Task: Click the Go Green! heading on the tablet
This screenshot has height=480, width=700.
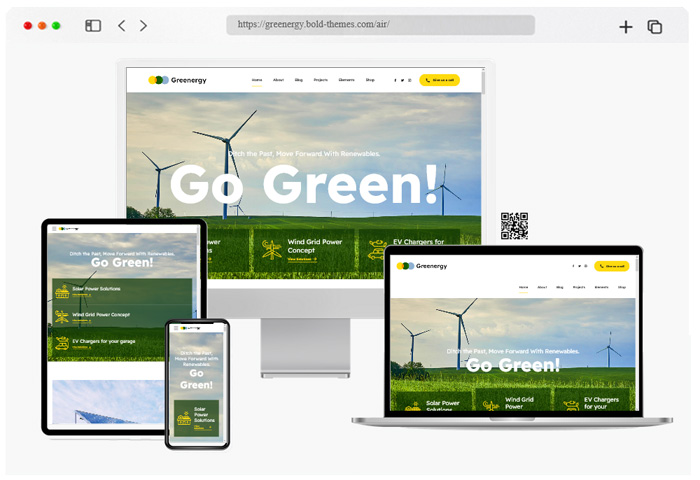Action: pyautogui.click(x=122, y=263)
